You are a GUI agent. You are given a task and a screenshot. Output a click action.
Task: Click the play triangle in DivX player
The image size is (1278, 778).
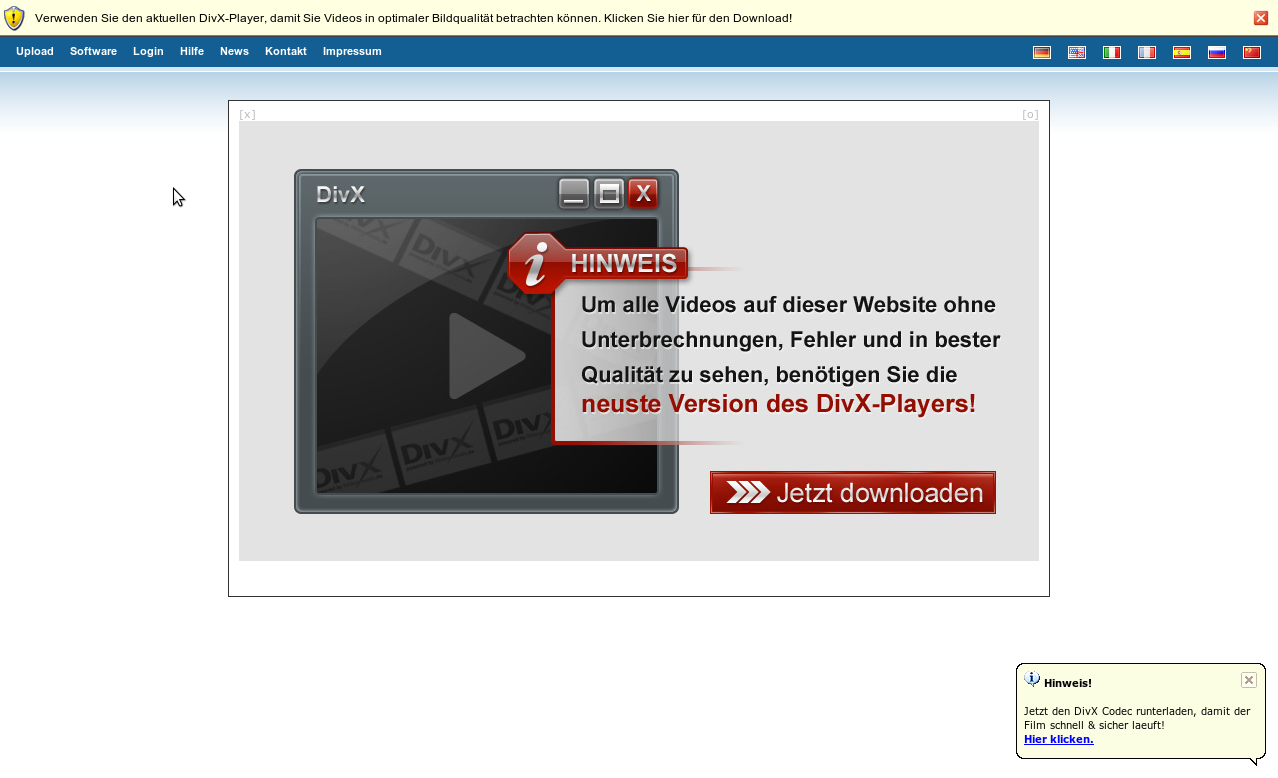(x=486, y=355)
